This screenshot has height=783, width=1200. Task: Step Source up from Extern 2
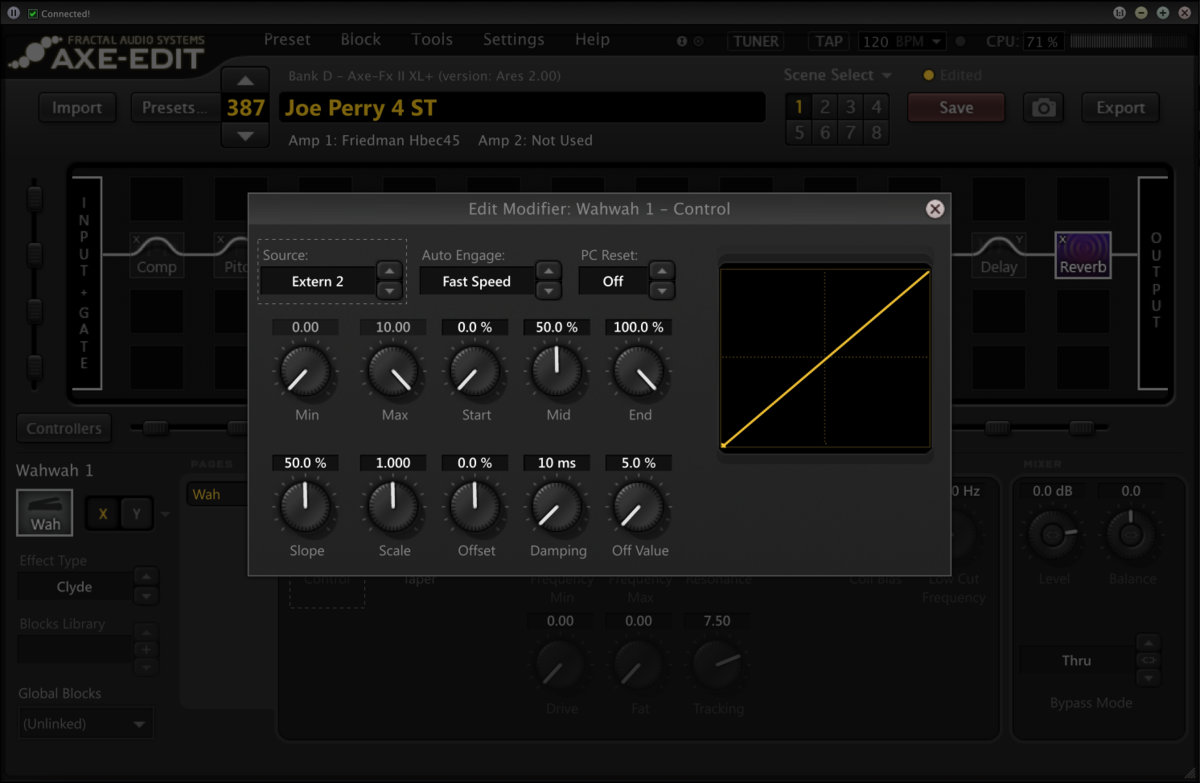(389, 271)
